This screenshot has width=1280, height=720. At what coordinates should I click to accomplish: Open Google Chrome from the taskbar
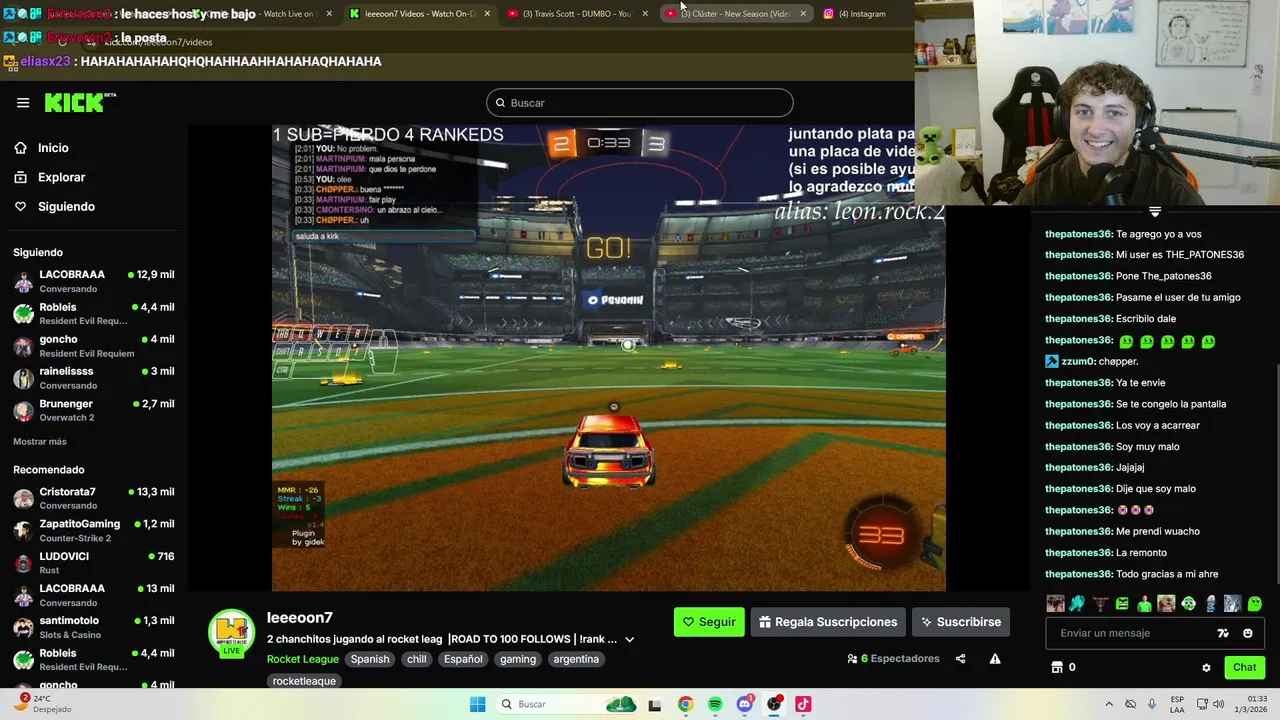(685, 704)
